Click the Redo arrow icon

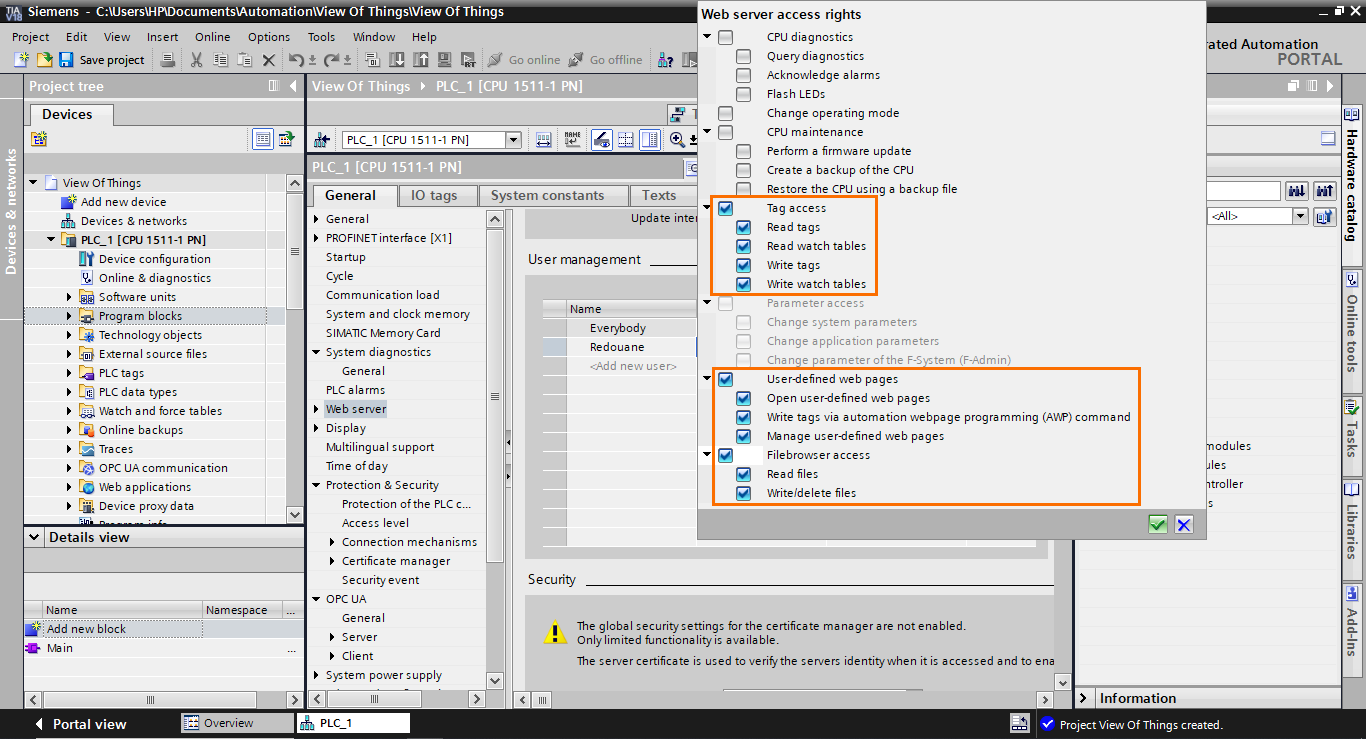332,60
